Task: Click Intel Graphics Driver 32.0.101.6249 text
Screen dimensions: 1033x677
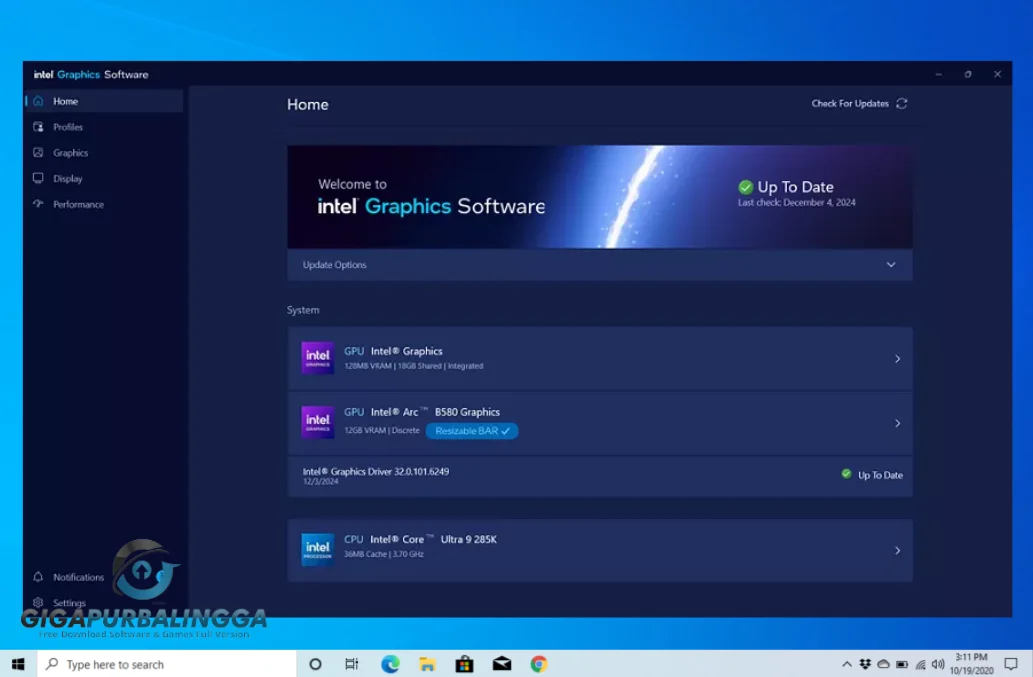Action: [x=376, y=471]
